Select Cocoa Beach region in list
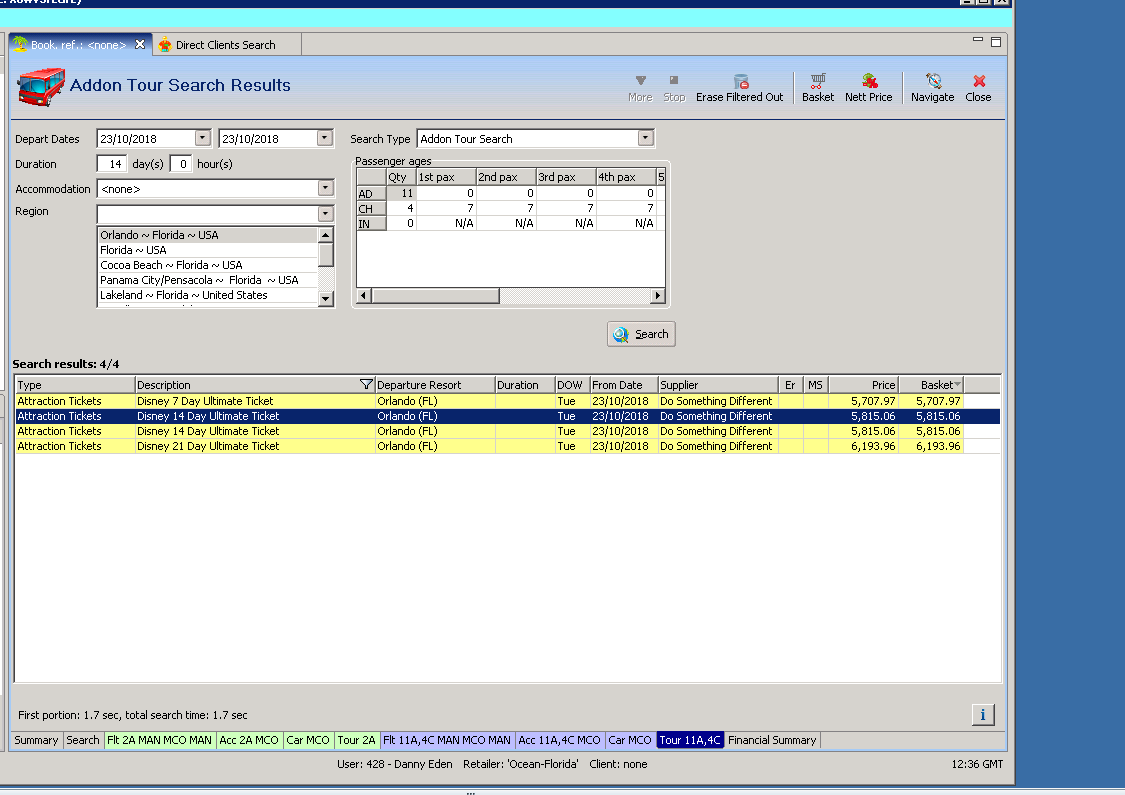This screenshot has height=795, width=1125. click(171, 265)
